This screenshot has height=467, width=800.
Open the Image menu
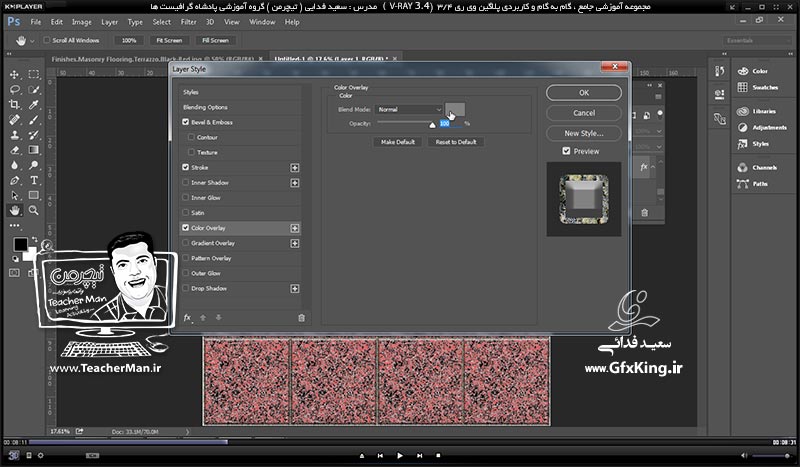point(82,22)
